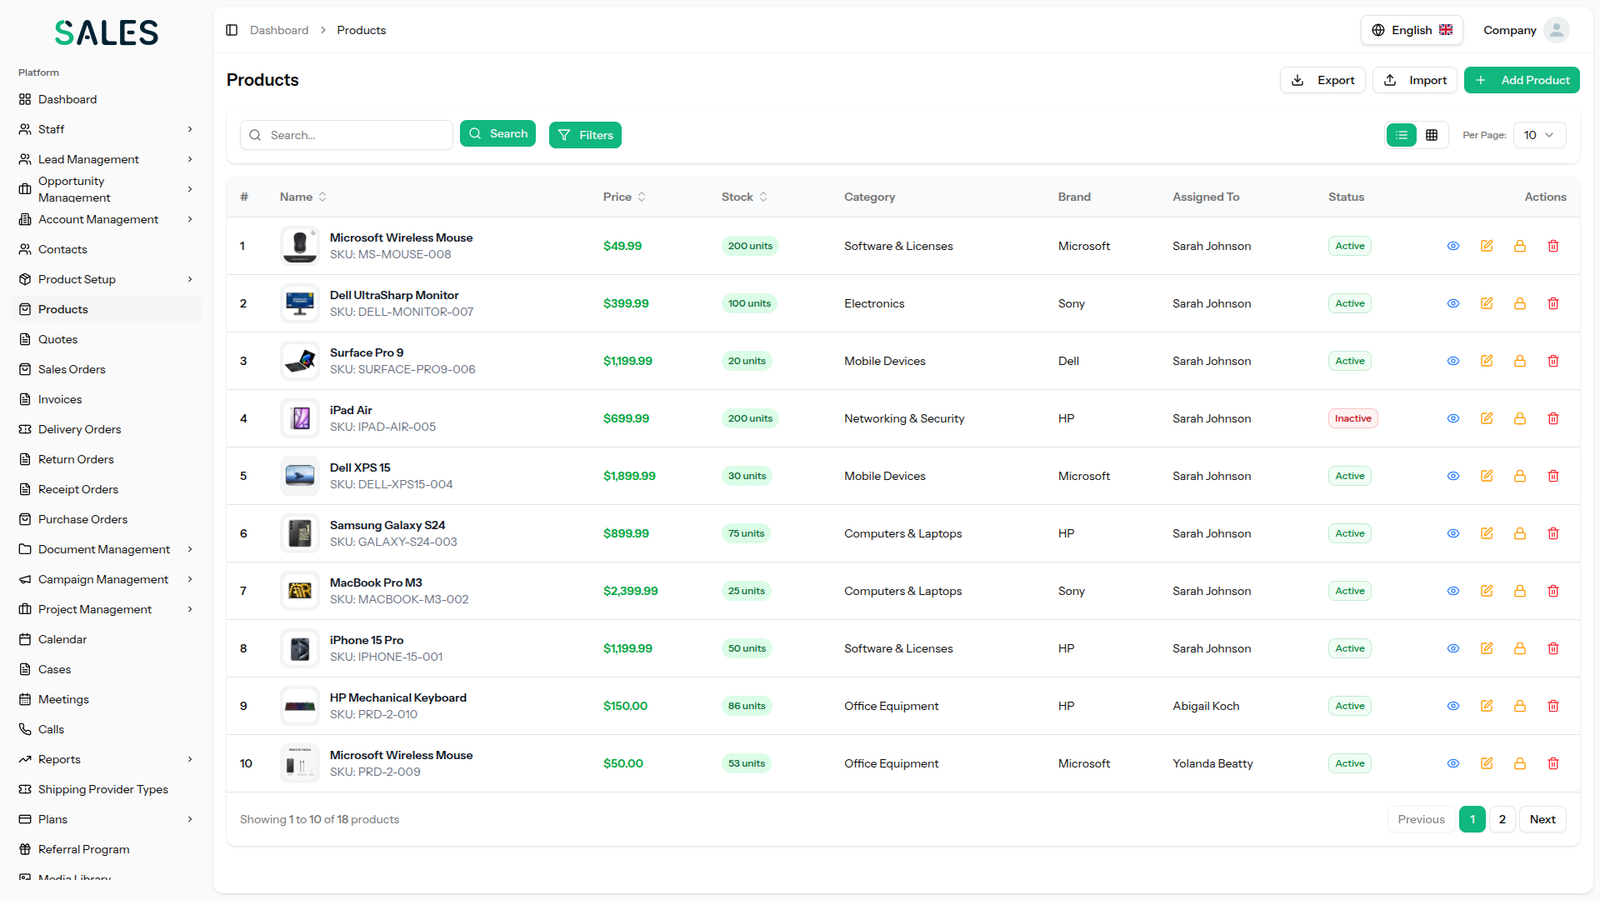1600x900 pixels.
Task: Switch to grid view layout
Action: [x=1431, y=135]
